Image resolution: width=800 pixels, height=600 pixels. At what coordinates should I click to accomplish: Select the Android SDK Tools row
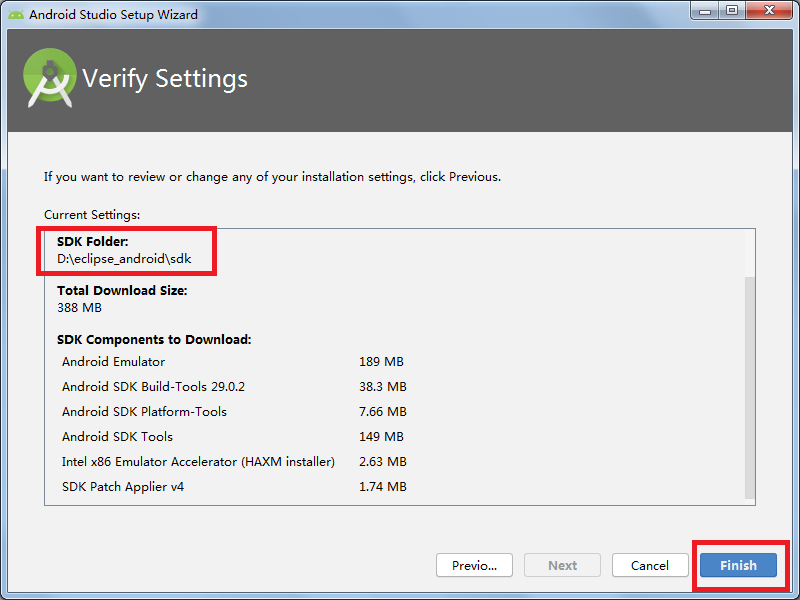(234, 436)
